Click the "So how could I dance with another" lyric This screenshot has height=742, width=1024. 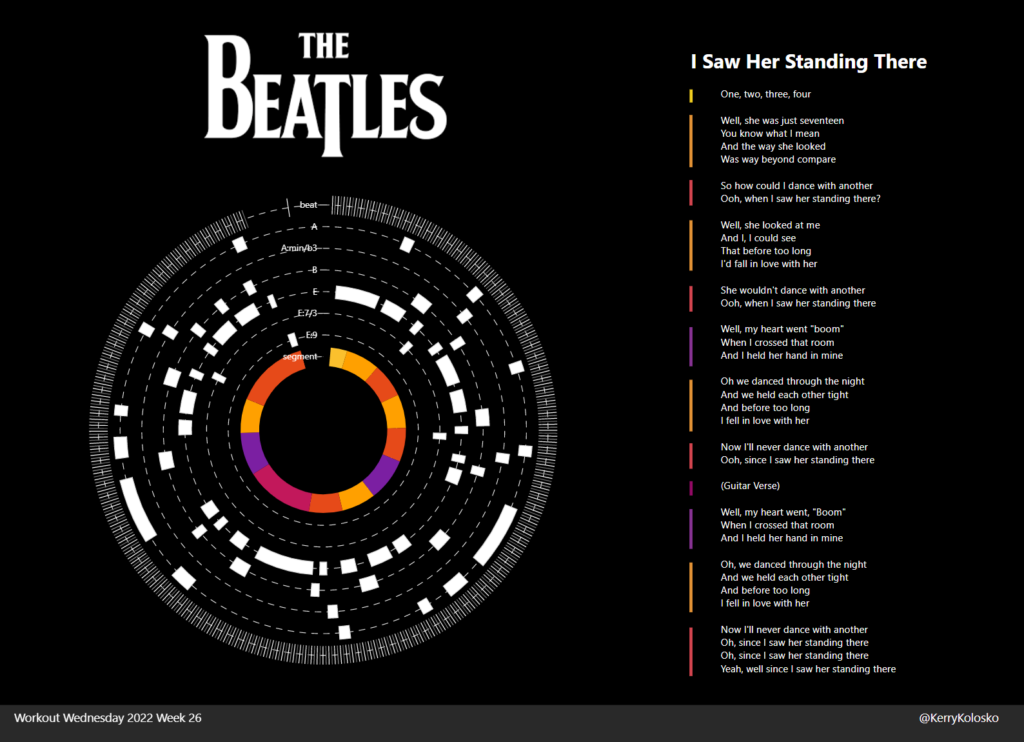(796, 186)
